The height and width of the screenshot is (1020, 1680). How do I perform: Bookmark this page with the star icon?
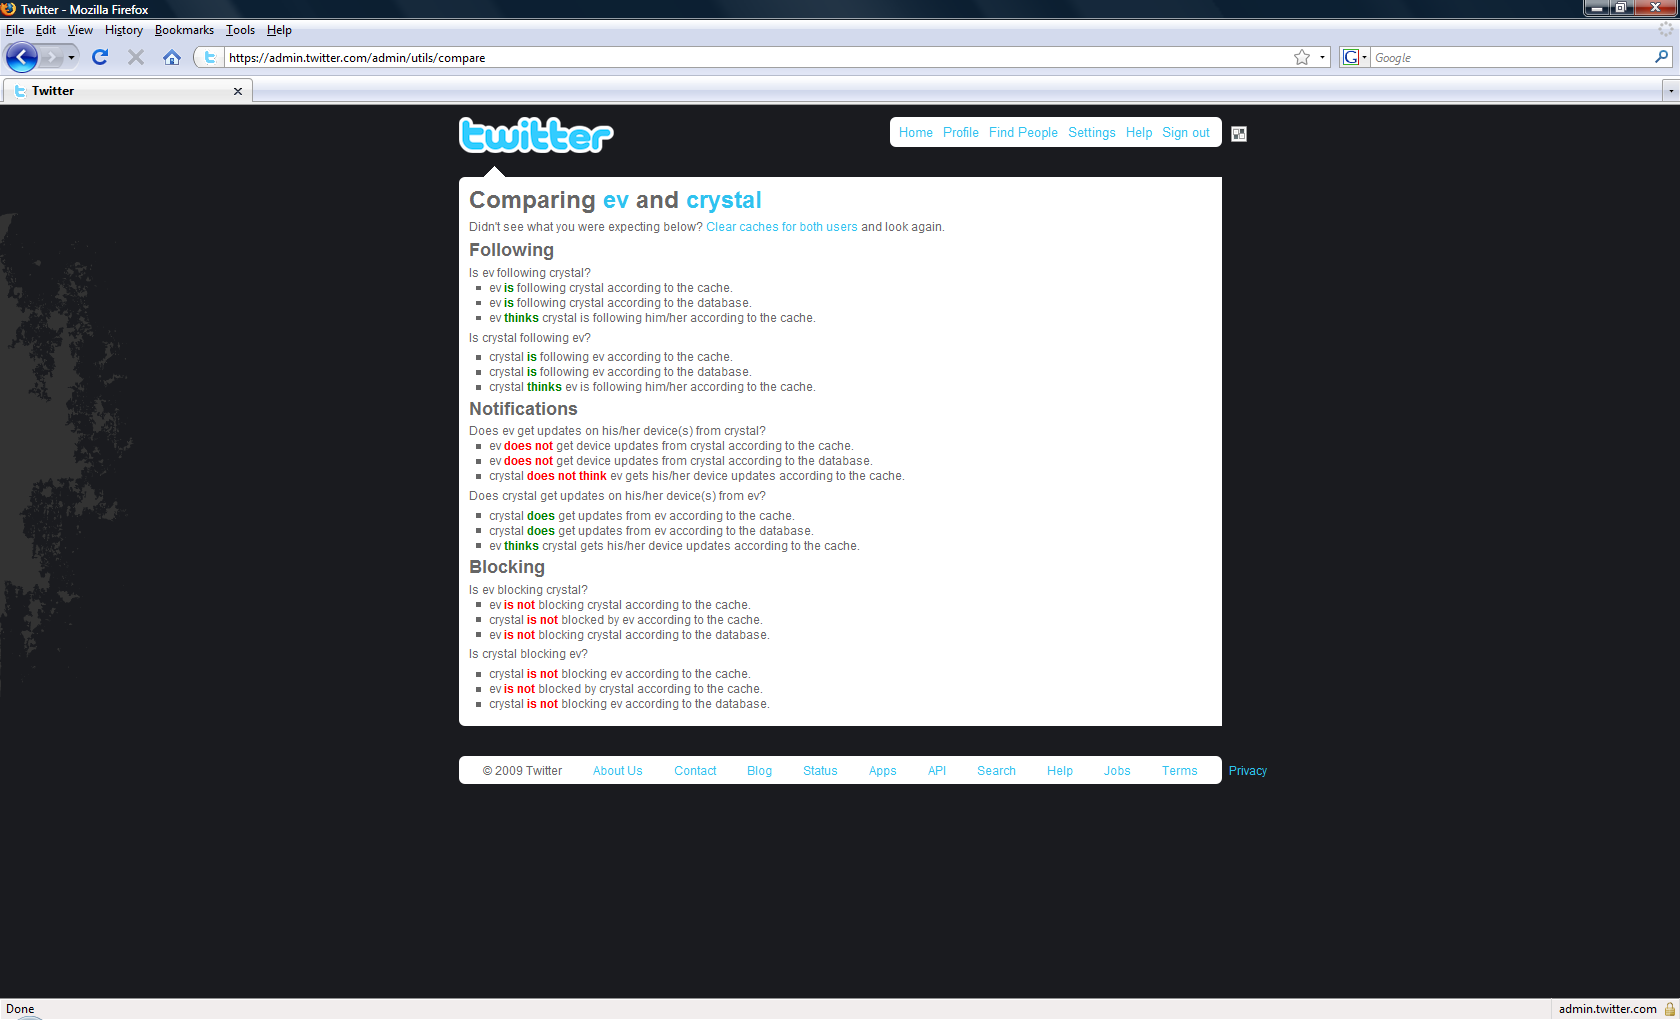pos(1302,57)
